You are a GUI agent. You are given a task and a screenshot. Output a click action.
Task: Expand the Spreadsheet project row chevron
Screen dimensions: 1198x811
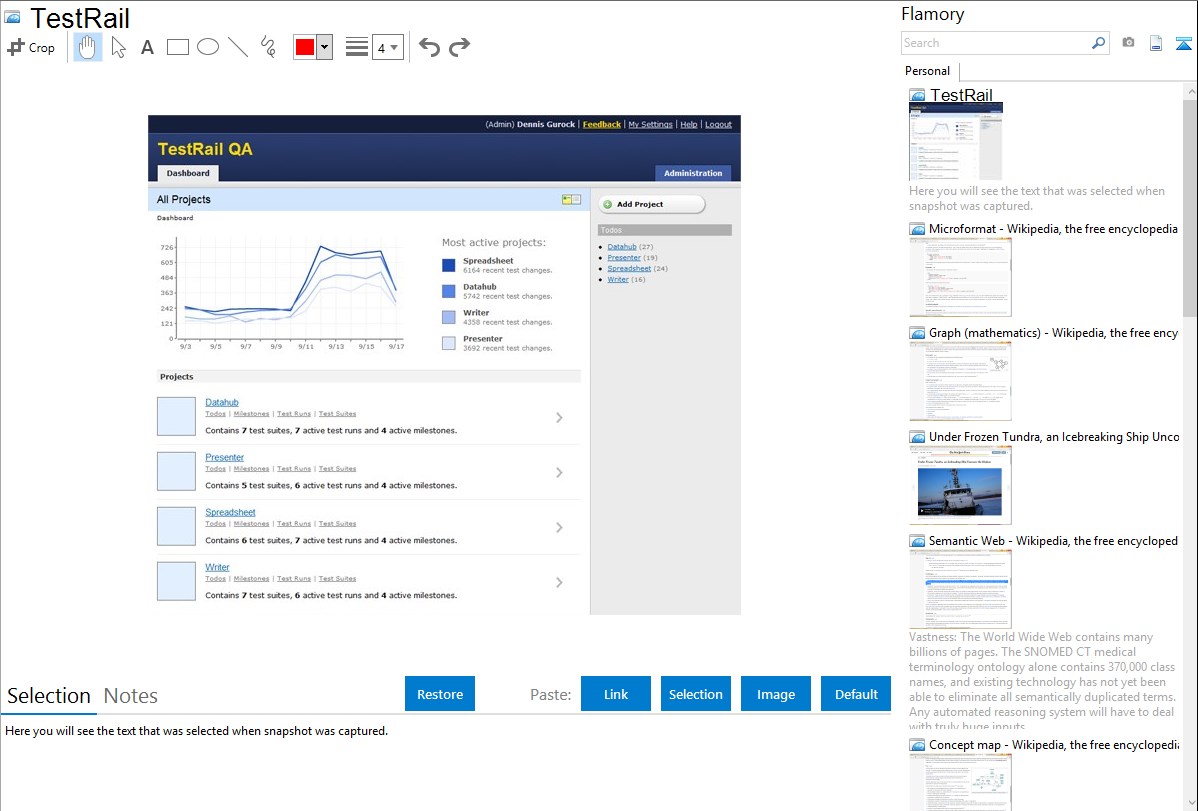click(x=559, y=527)
